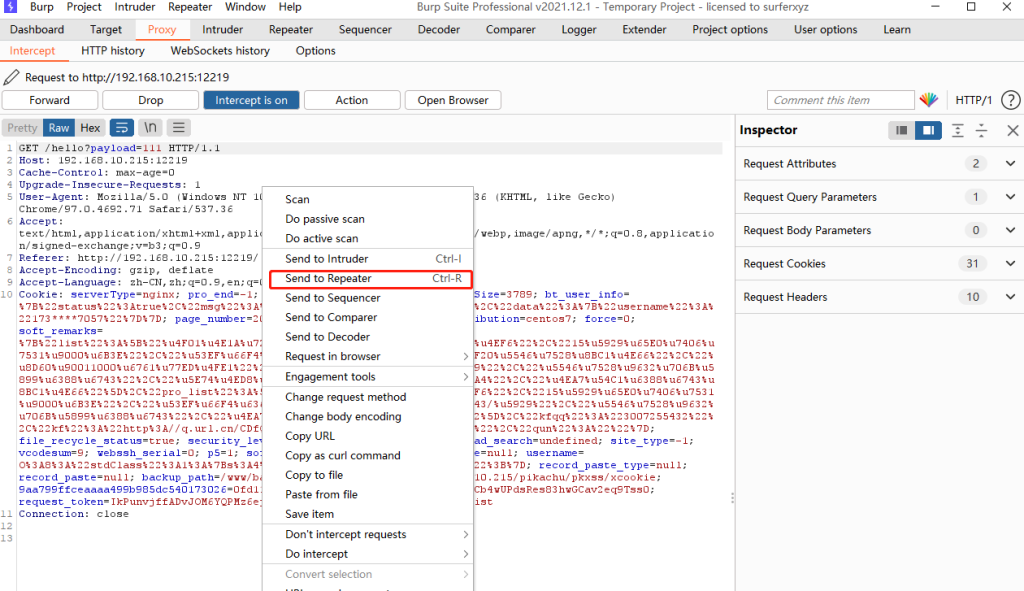Click the Forward button
The image size is (1024, 591).
coord(50,100)
